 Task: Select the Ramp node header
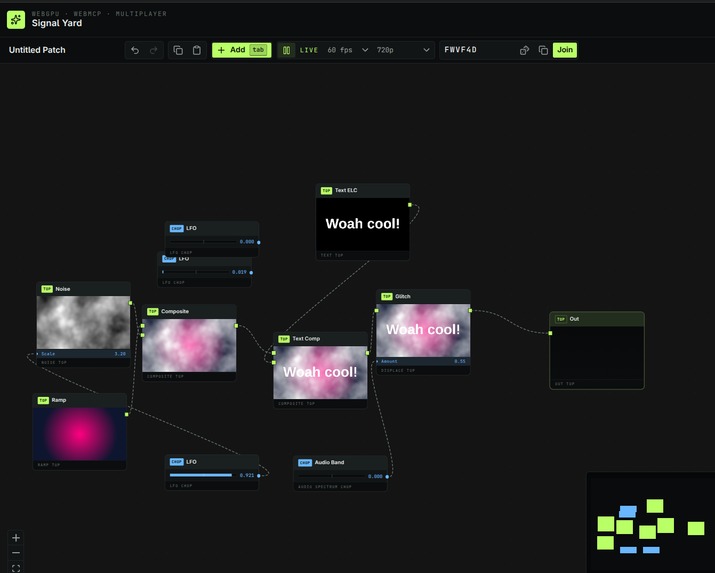coord(80,400)
